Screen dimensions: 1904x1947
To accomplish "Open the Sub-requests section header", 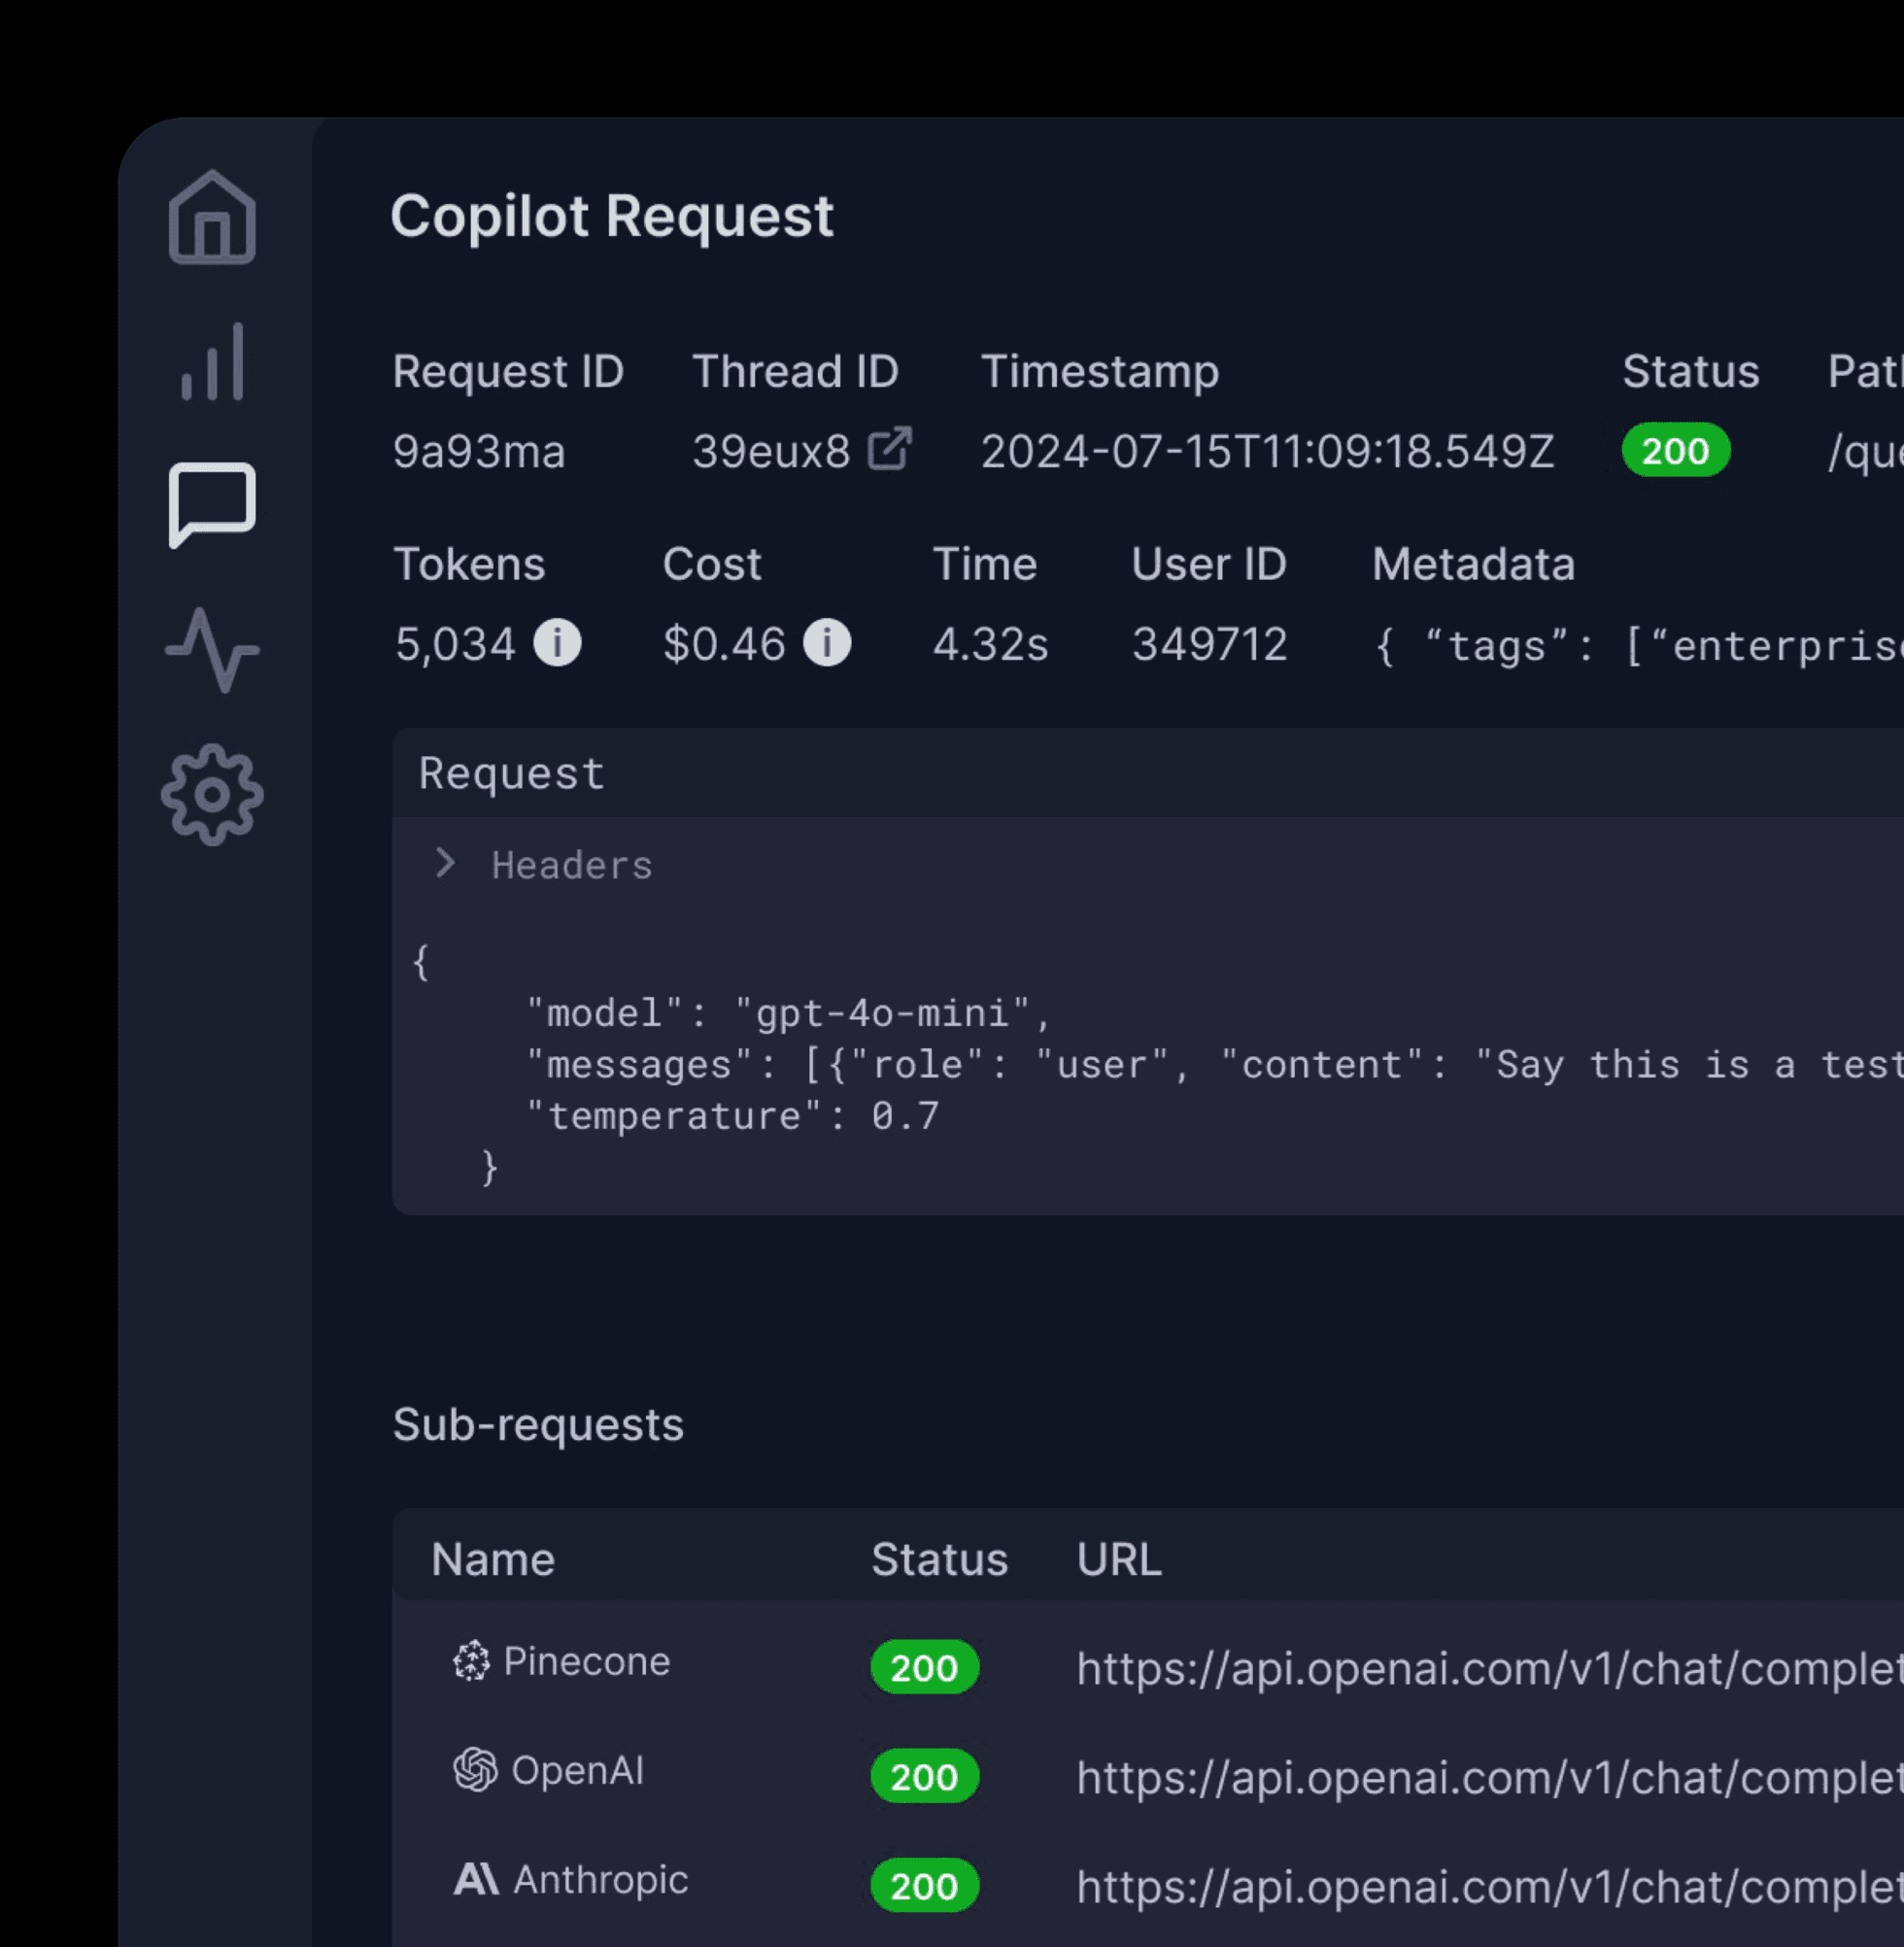I will [x=539, y=1424].
